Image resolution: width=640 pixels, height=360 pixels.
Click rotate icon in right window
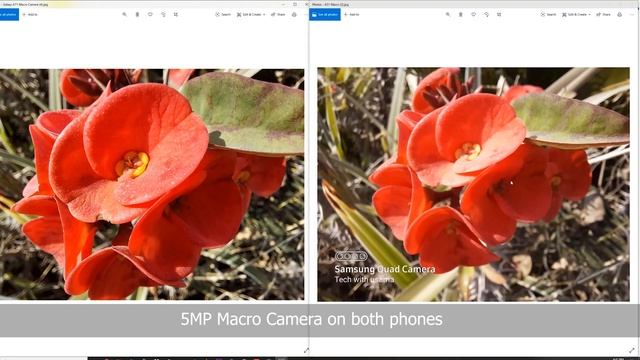click(486, 14)
